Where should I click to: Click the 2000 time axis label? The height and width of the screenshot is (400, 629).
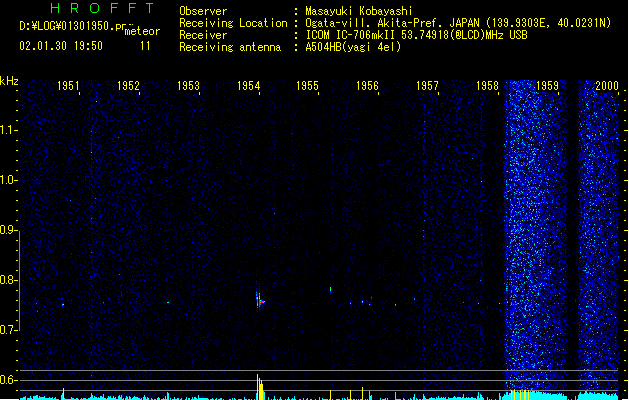[x=607, y=86]
